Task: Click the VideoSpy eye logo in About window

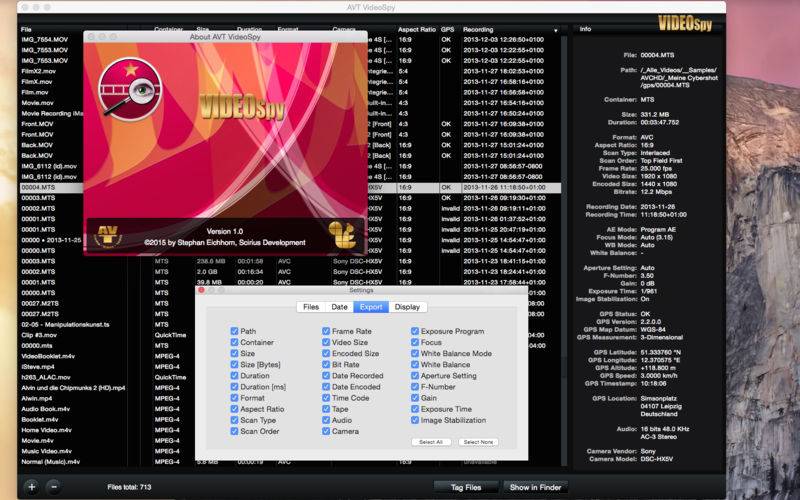Action: point(131,89)
